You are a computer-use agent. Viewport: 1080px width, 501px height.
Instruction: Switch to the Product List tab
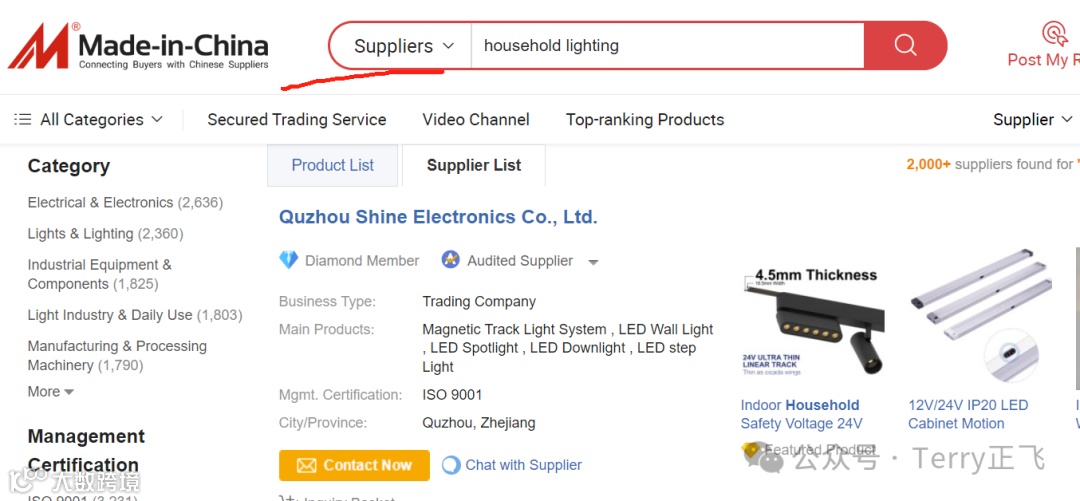332,165
